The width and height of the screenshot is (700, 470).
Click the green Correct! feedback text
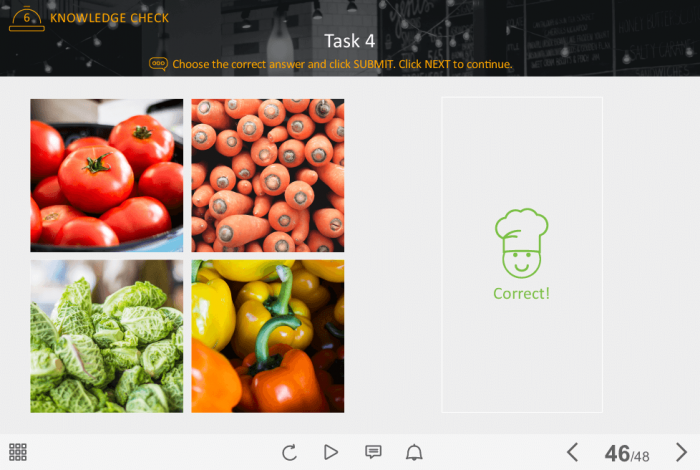[x=521, y=293]
